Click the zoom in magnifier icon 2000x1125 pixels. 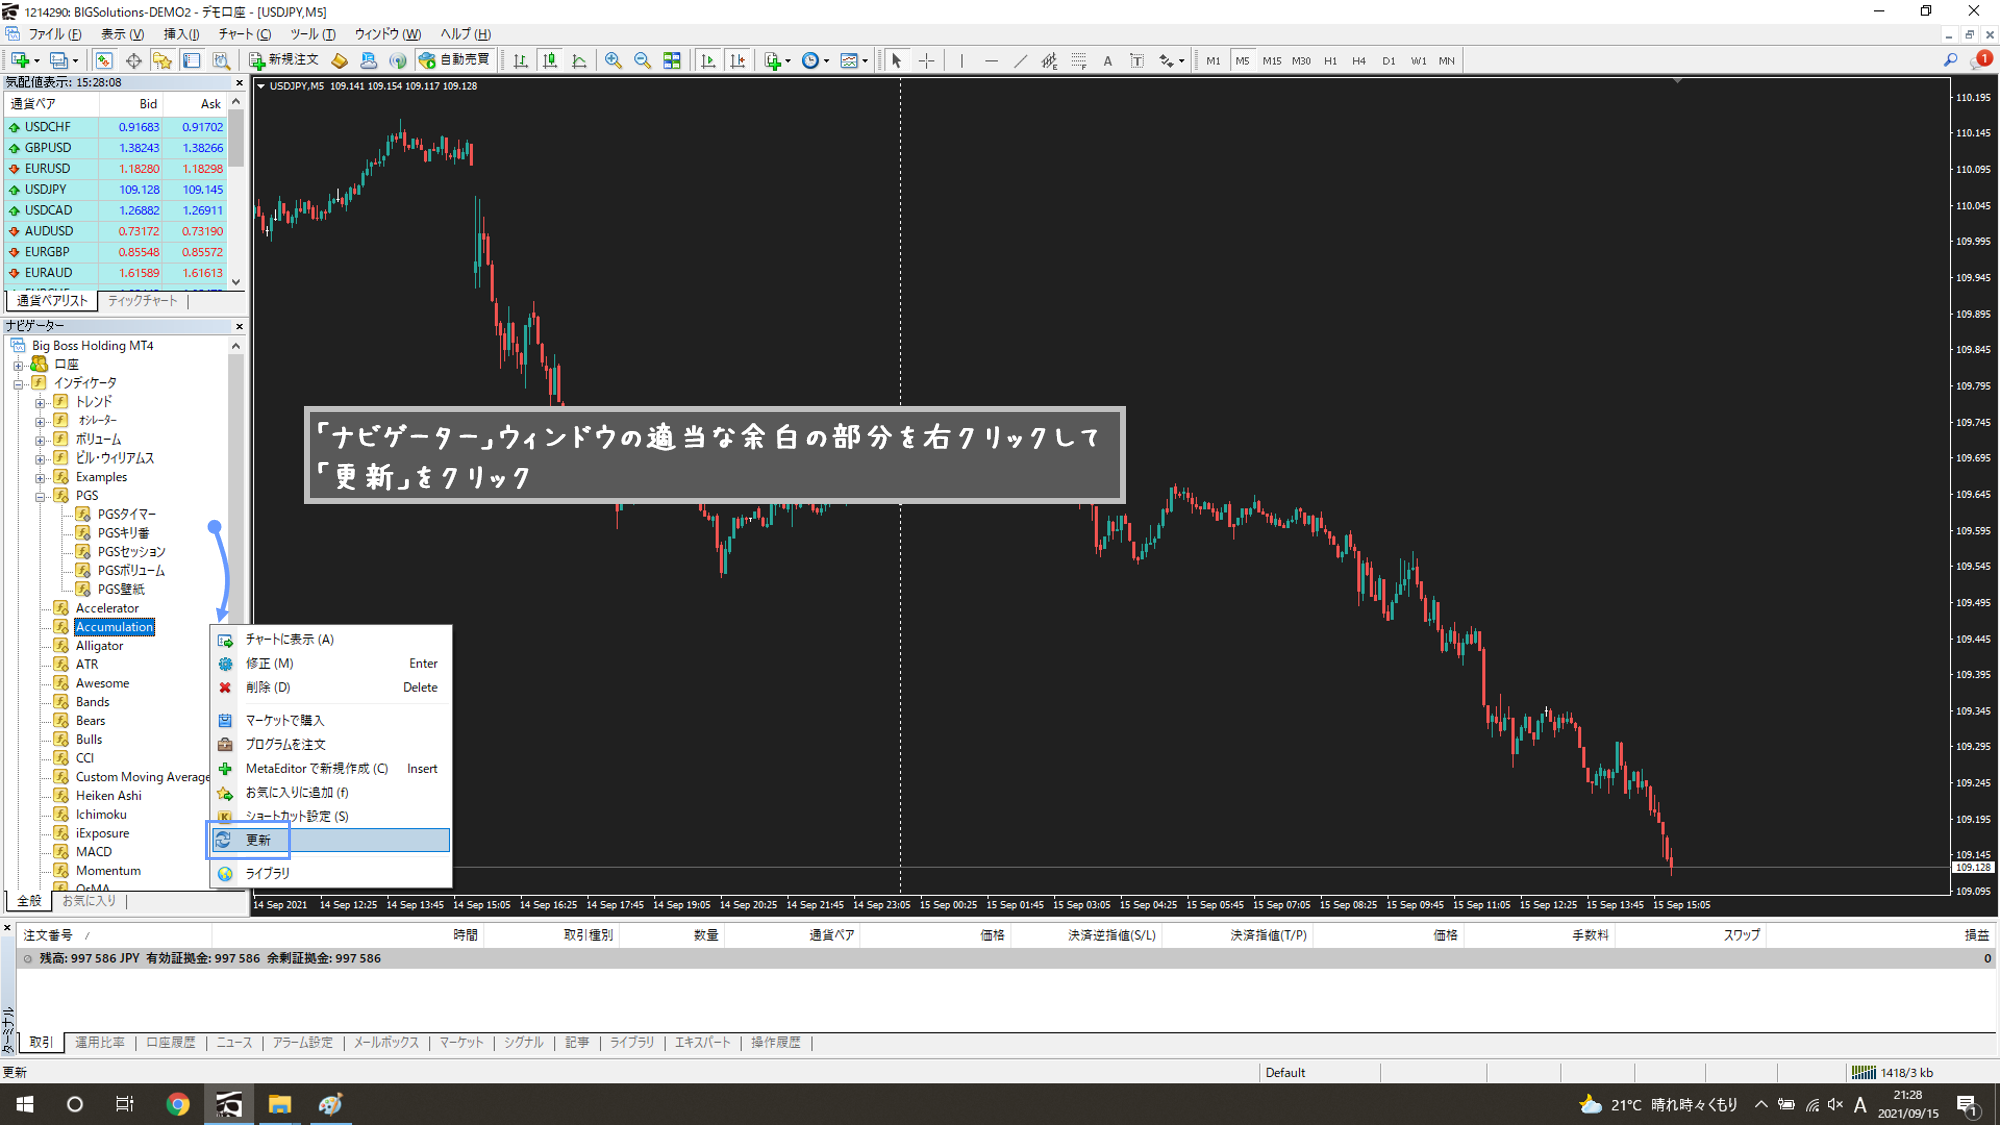click(x=613, y=61)
